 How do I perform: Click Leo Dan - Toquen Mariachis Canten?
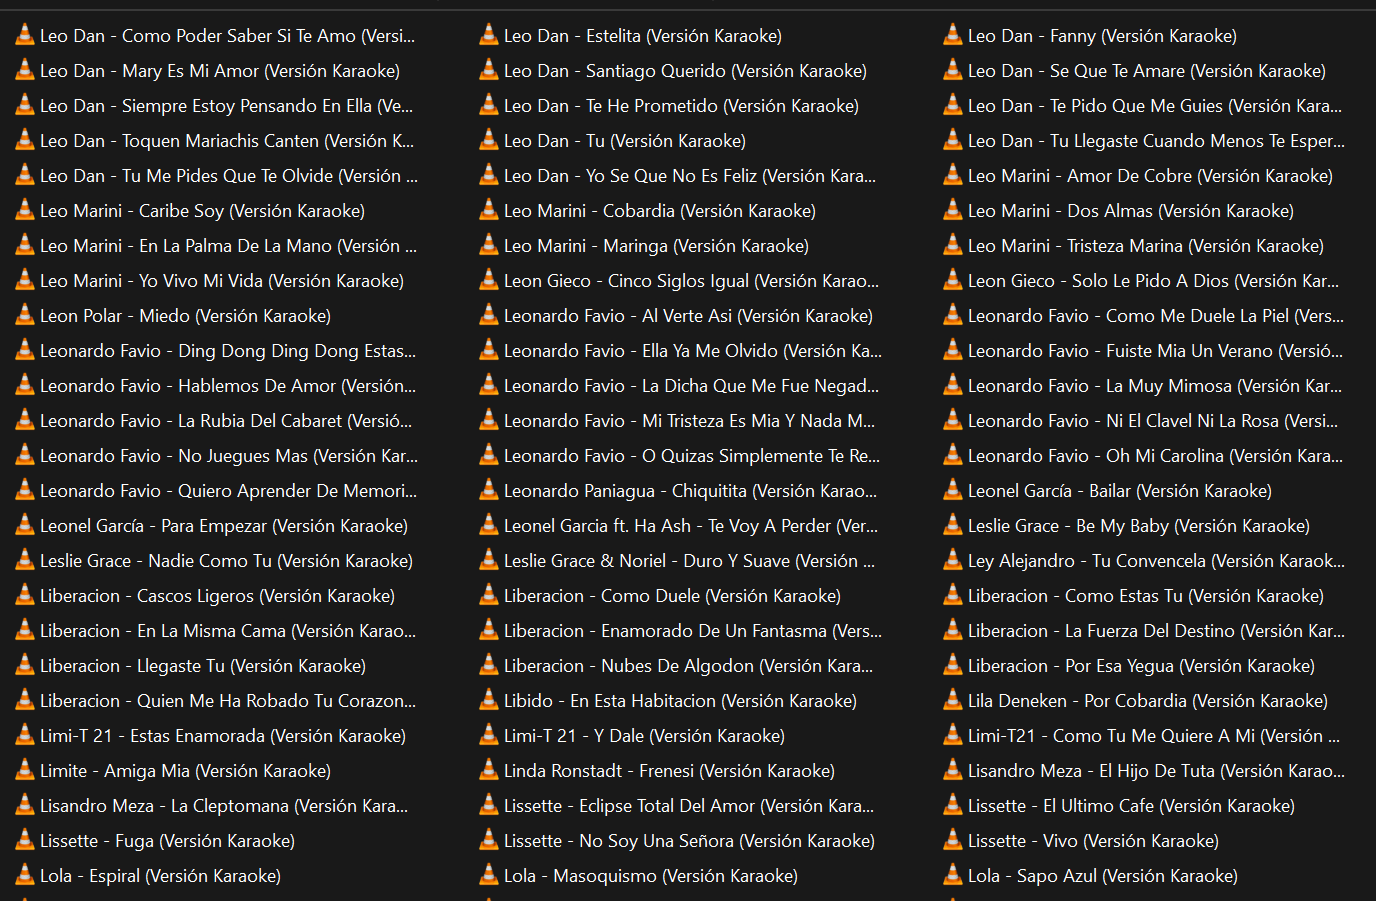coord(215,140)
